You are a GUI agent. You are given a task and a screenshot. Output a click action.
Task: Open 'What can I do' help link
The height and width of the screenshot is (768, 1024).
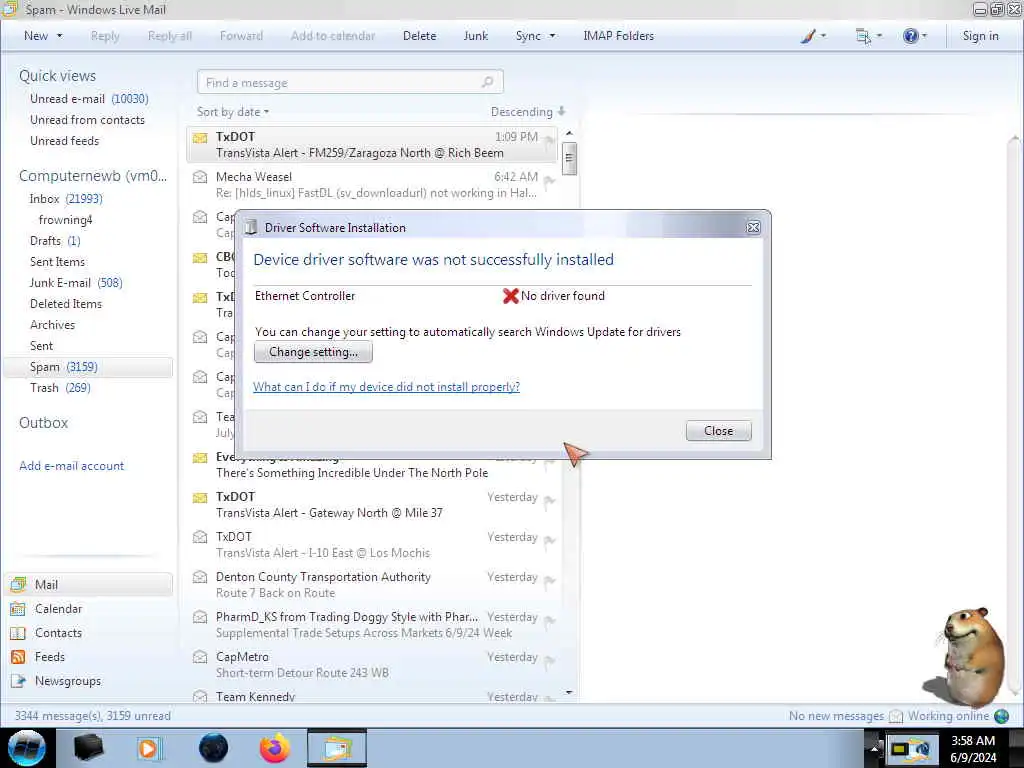tap(387, 387)
